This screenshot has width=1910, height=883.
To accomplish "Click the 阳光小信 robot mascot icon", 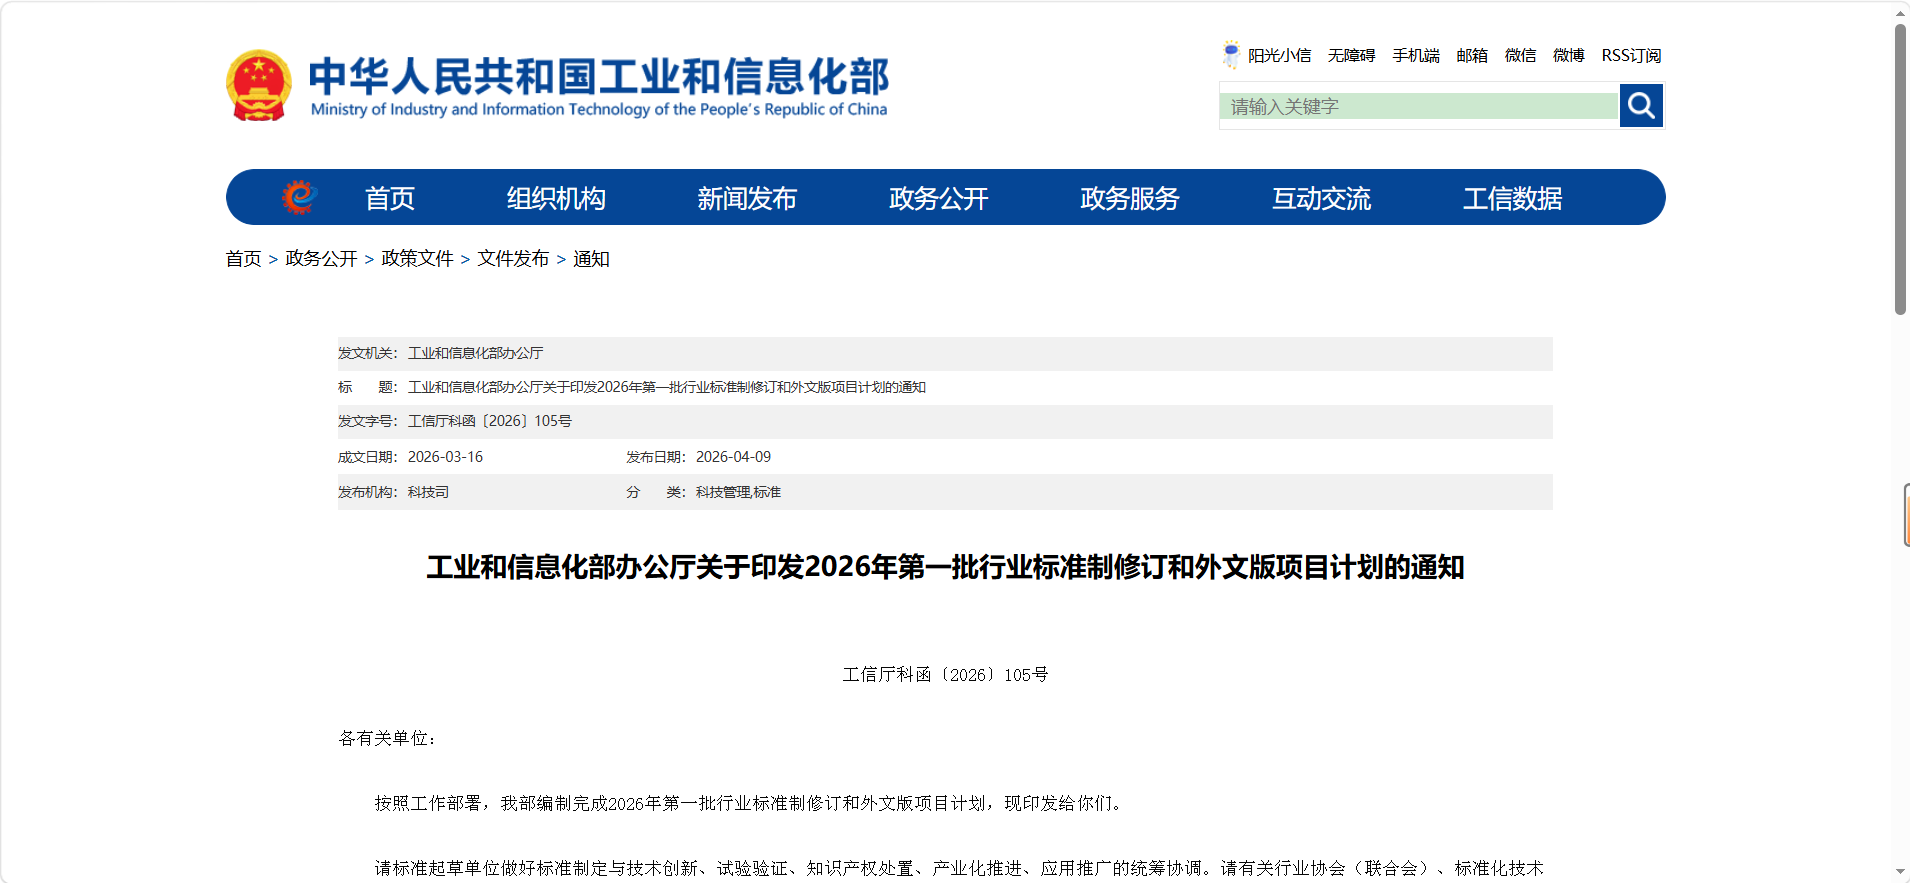I will pyautogui.click(x=1231, y=54).
